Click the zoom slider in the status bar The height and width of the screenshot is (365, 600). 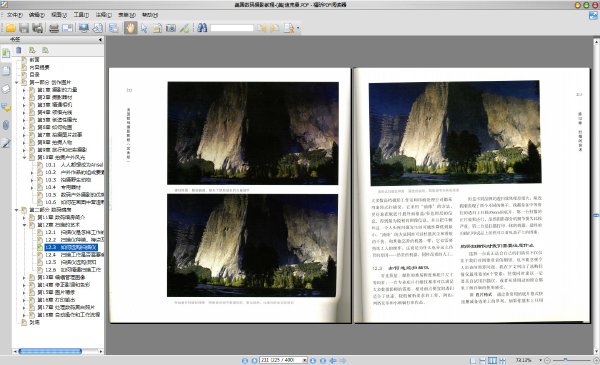571,360
